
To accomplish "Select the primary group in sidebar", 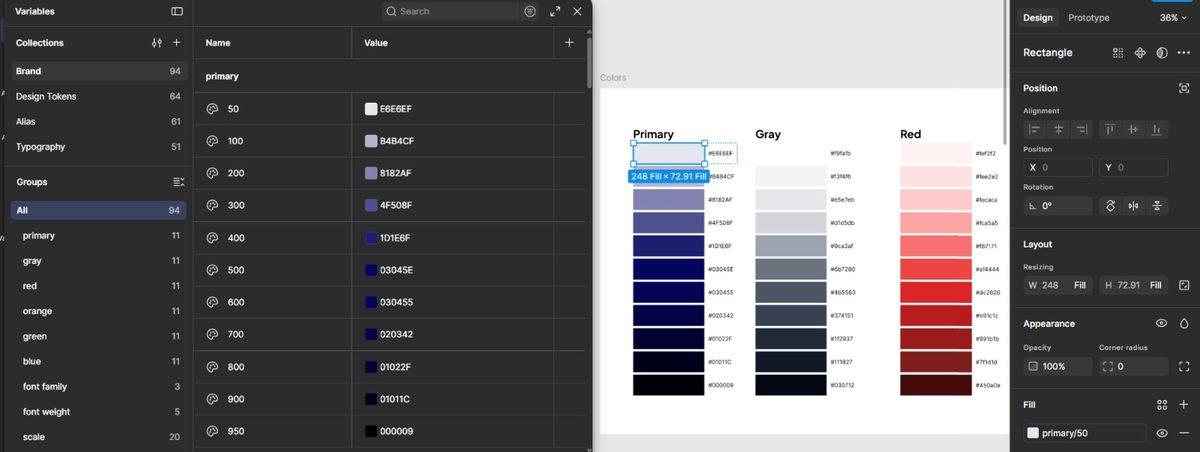I will click(99, 235).
